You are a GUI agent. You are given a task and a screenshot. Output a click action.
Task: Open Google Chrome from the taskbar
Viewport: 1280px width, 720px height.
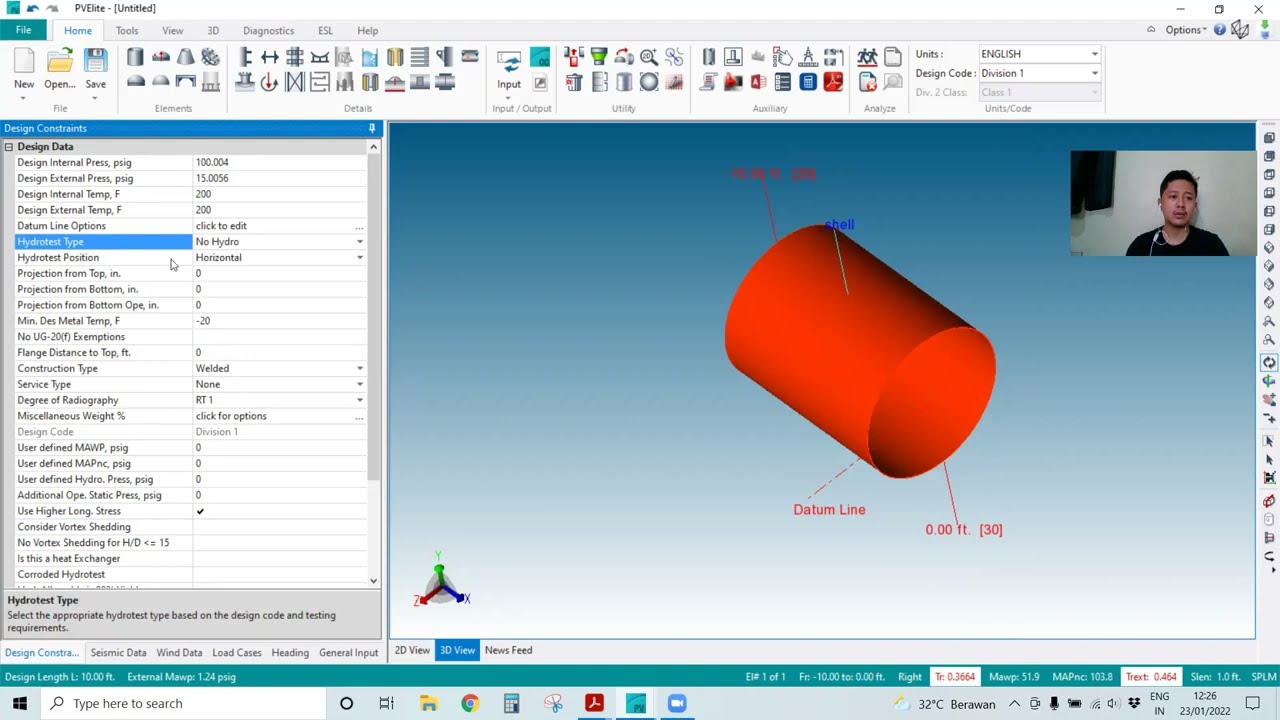470,704
